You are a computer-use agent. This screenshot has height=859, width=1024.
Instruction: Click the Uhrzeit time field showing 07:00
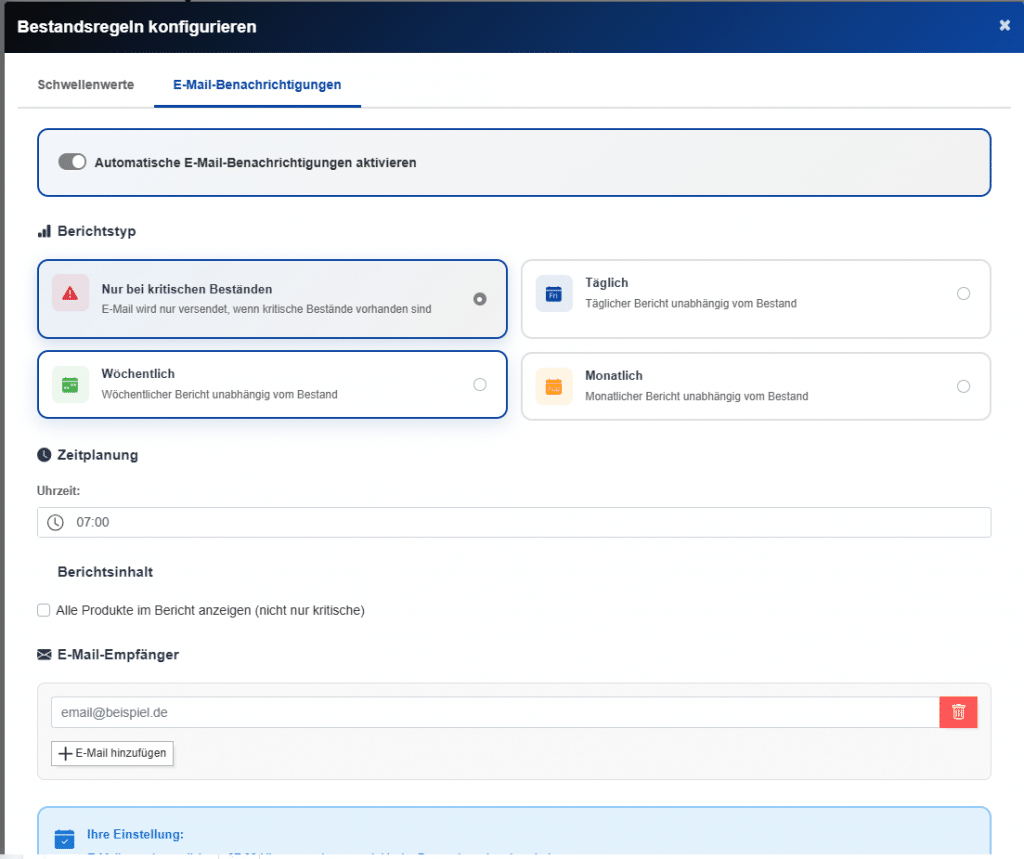(400, 522)
